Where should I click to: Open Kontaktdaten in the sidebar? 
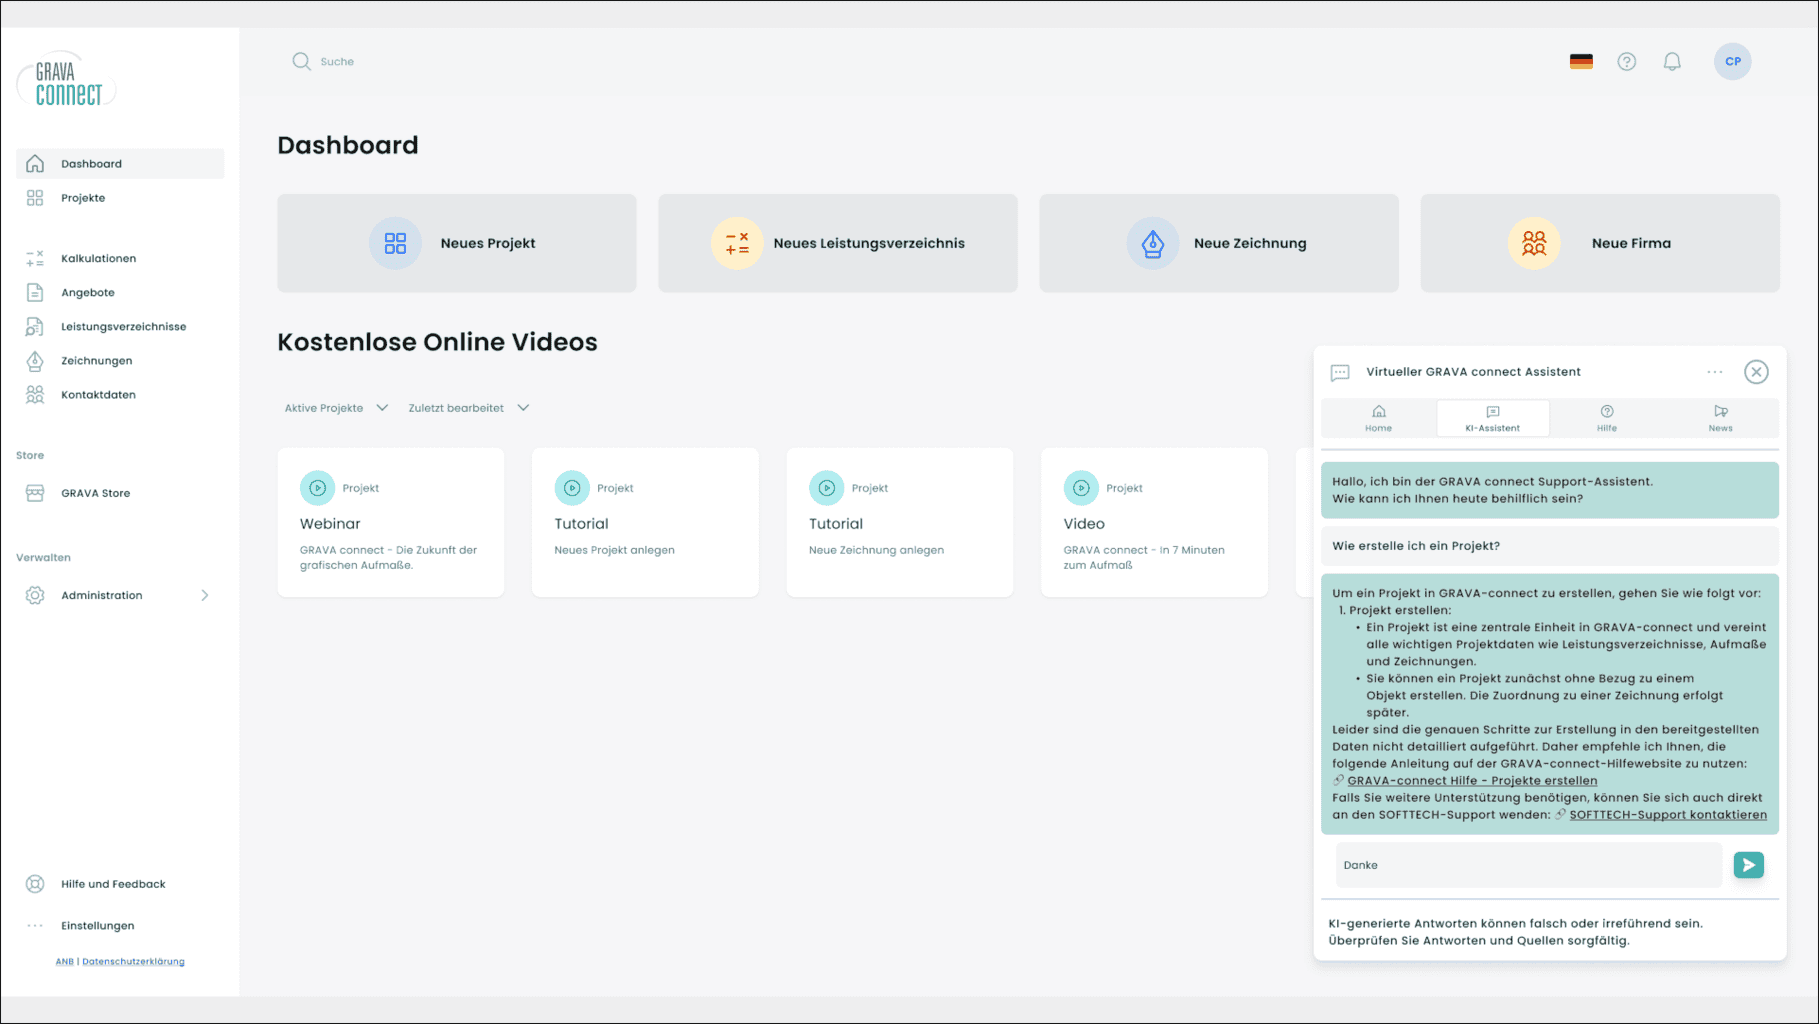(97, 394)
